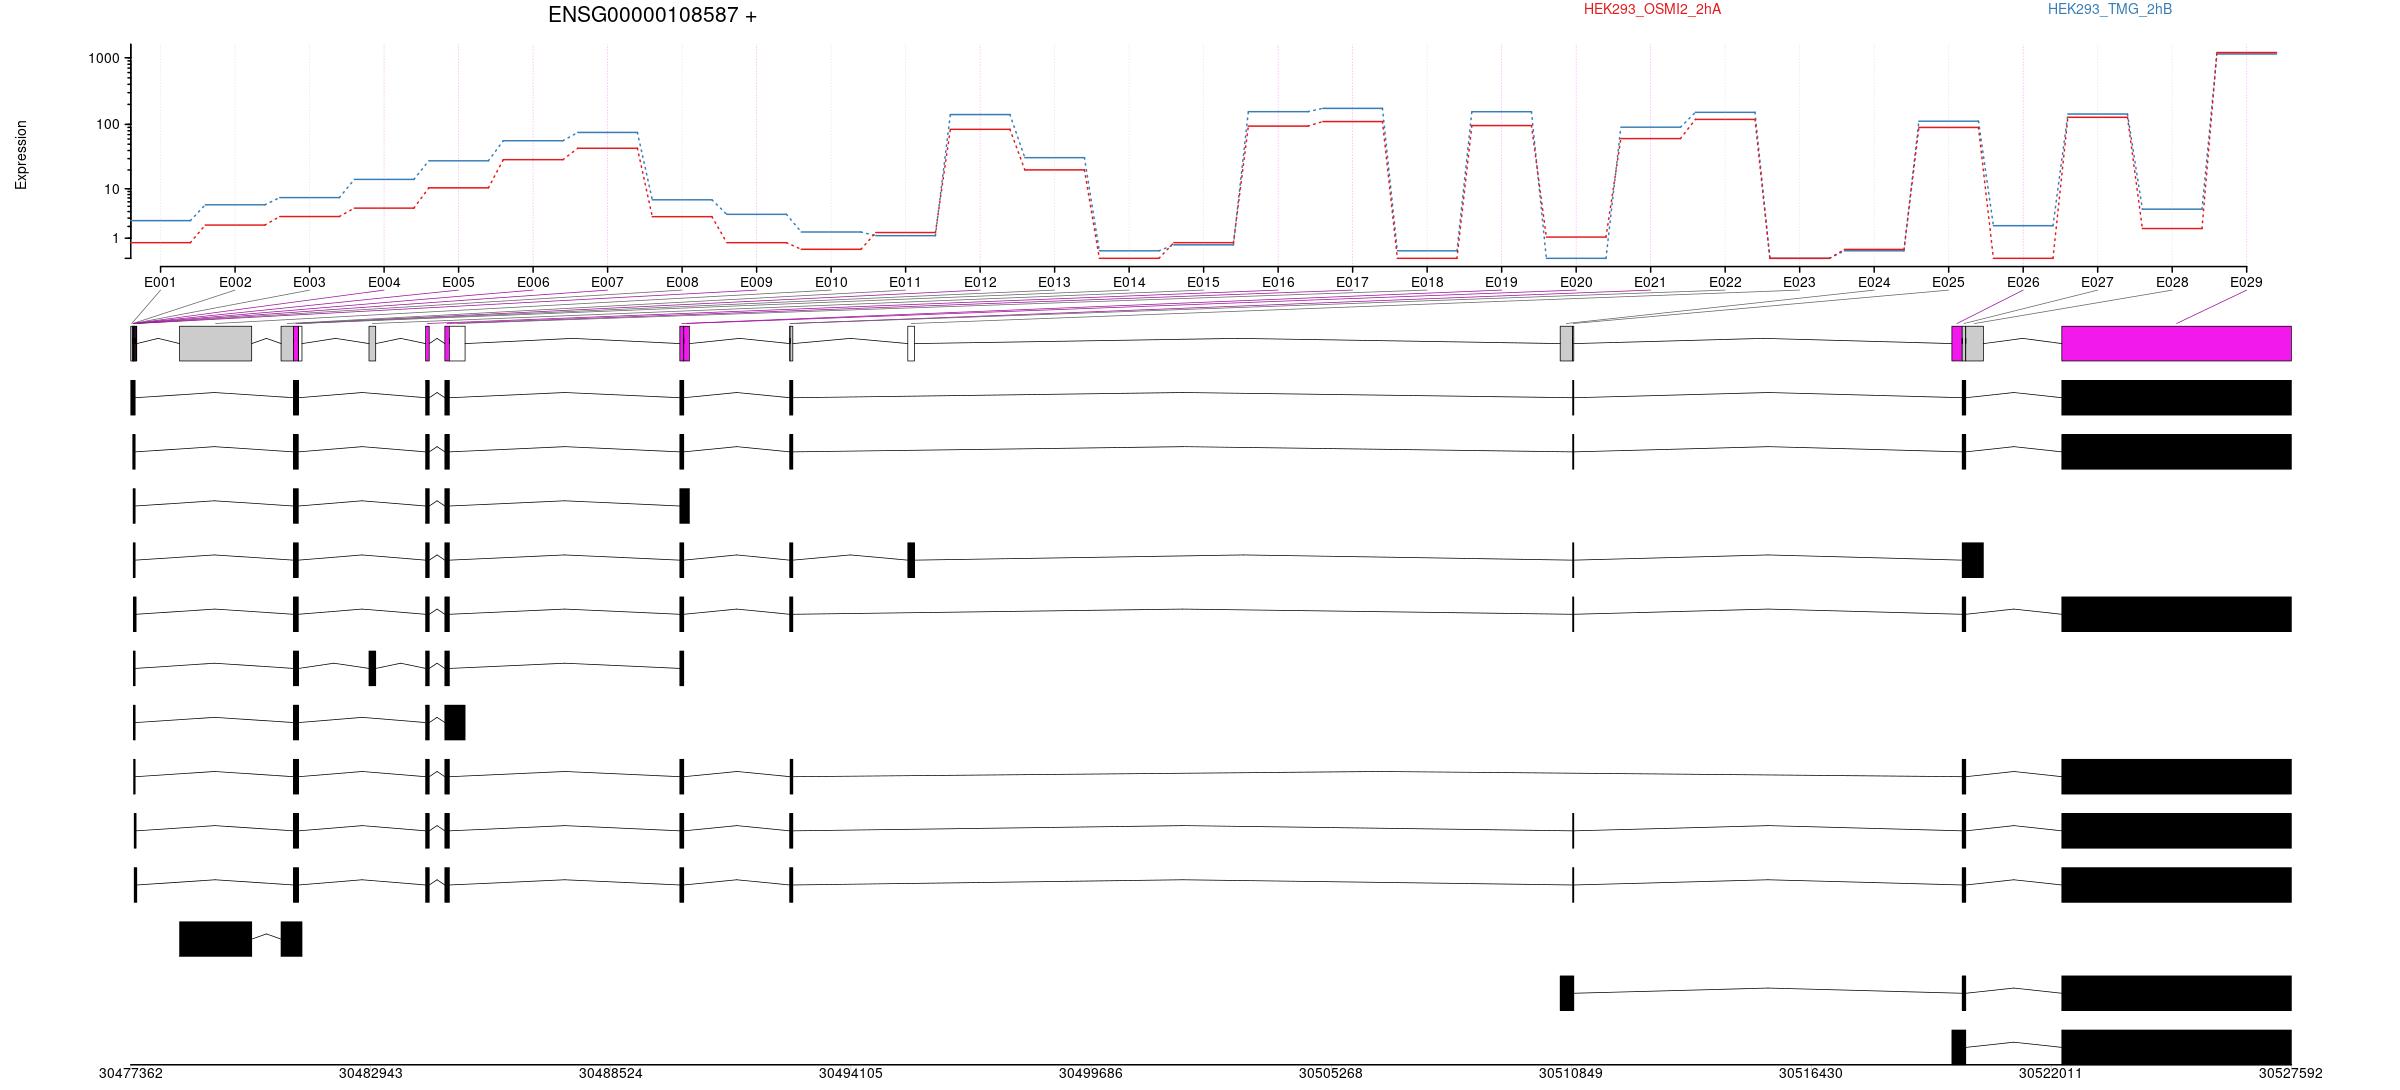Select exon label E025

click(1948, 283)
